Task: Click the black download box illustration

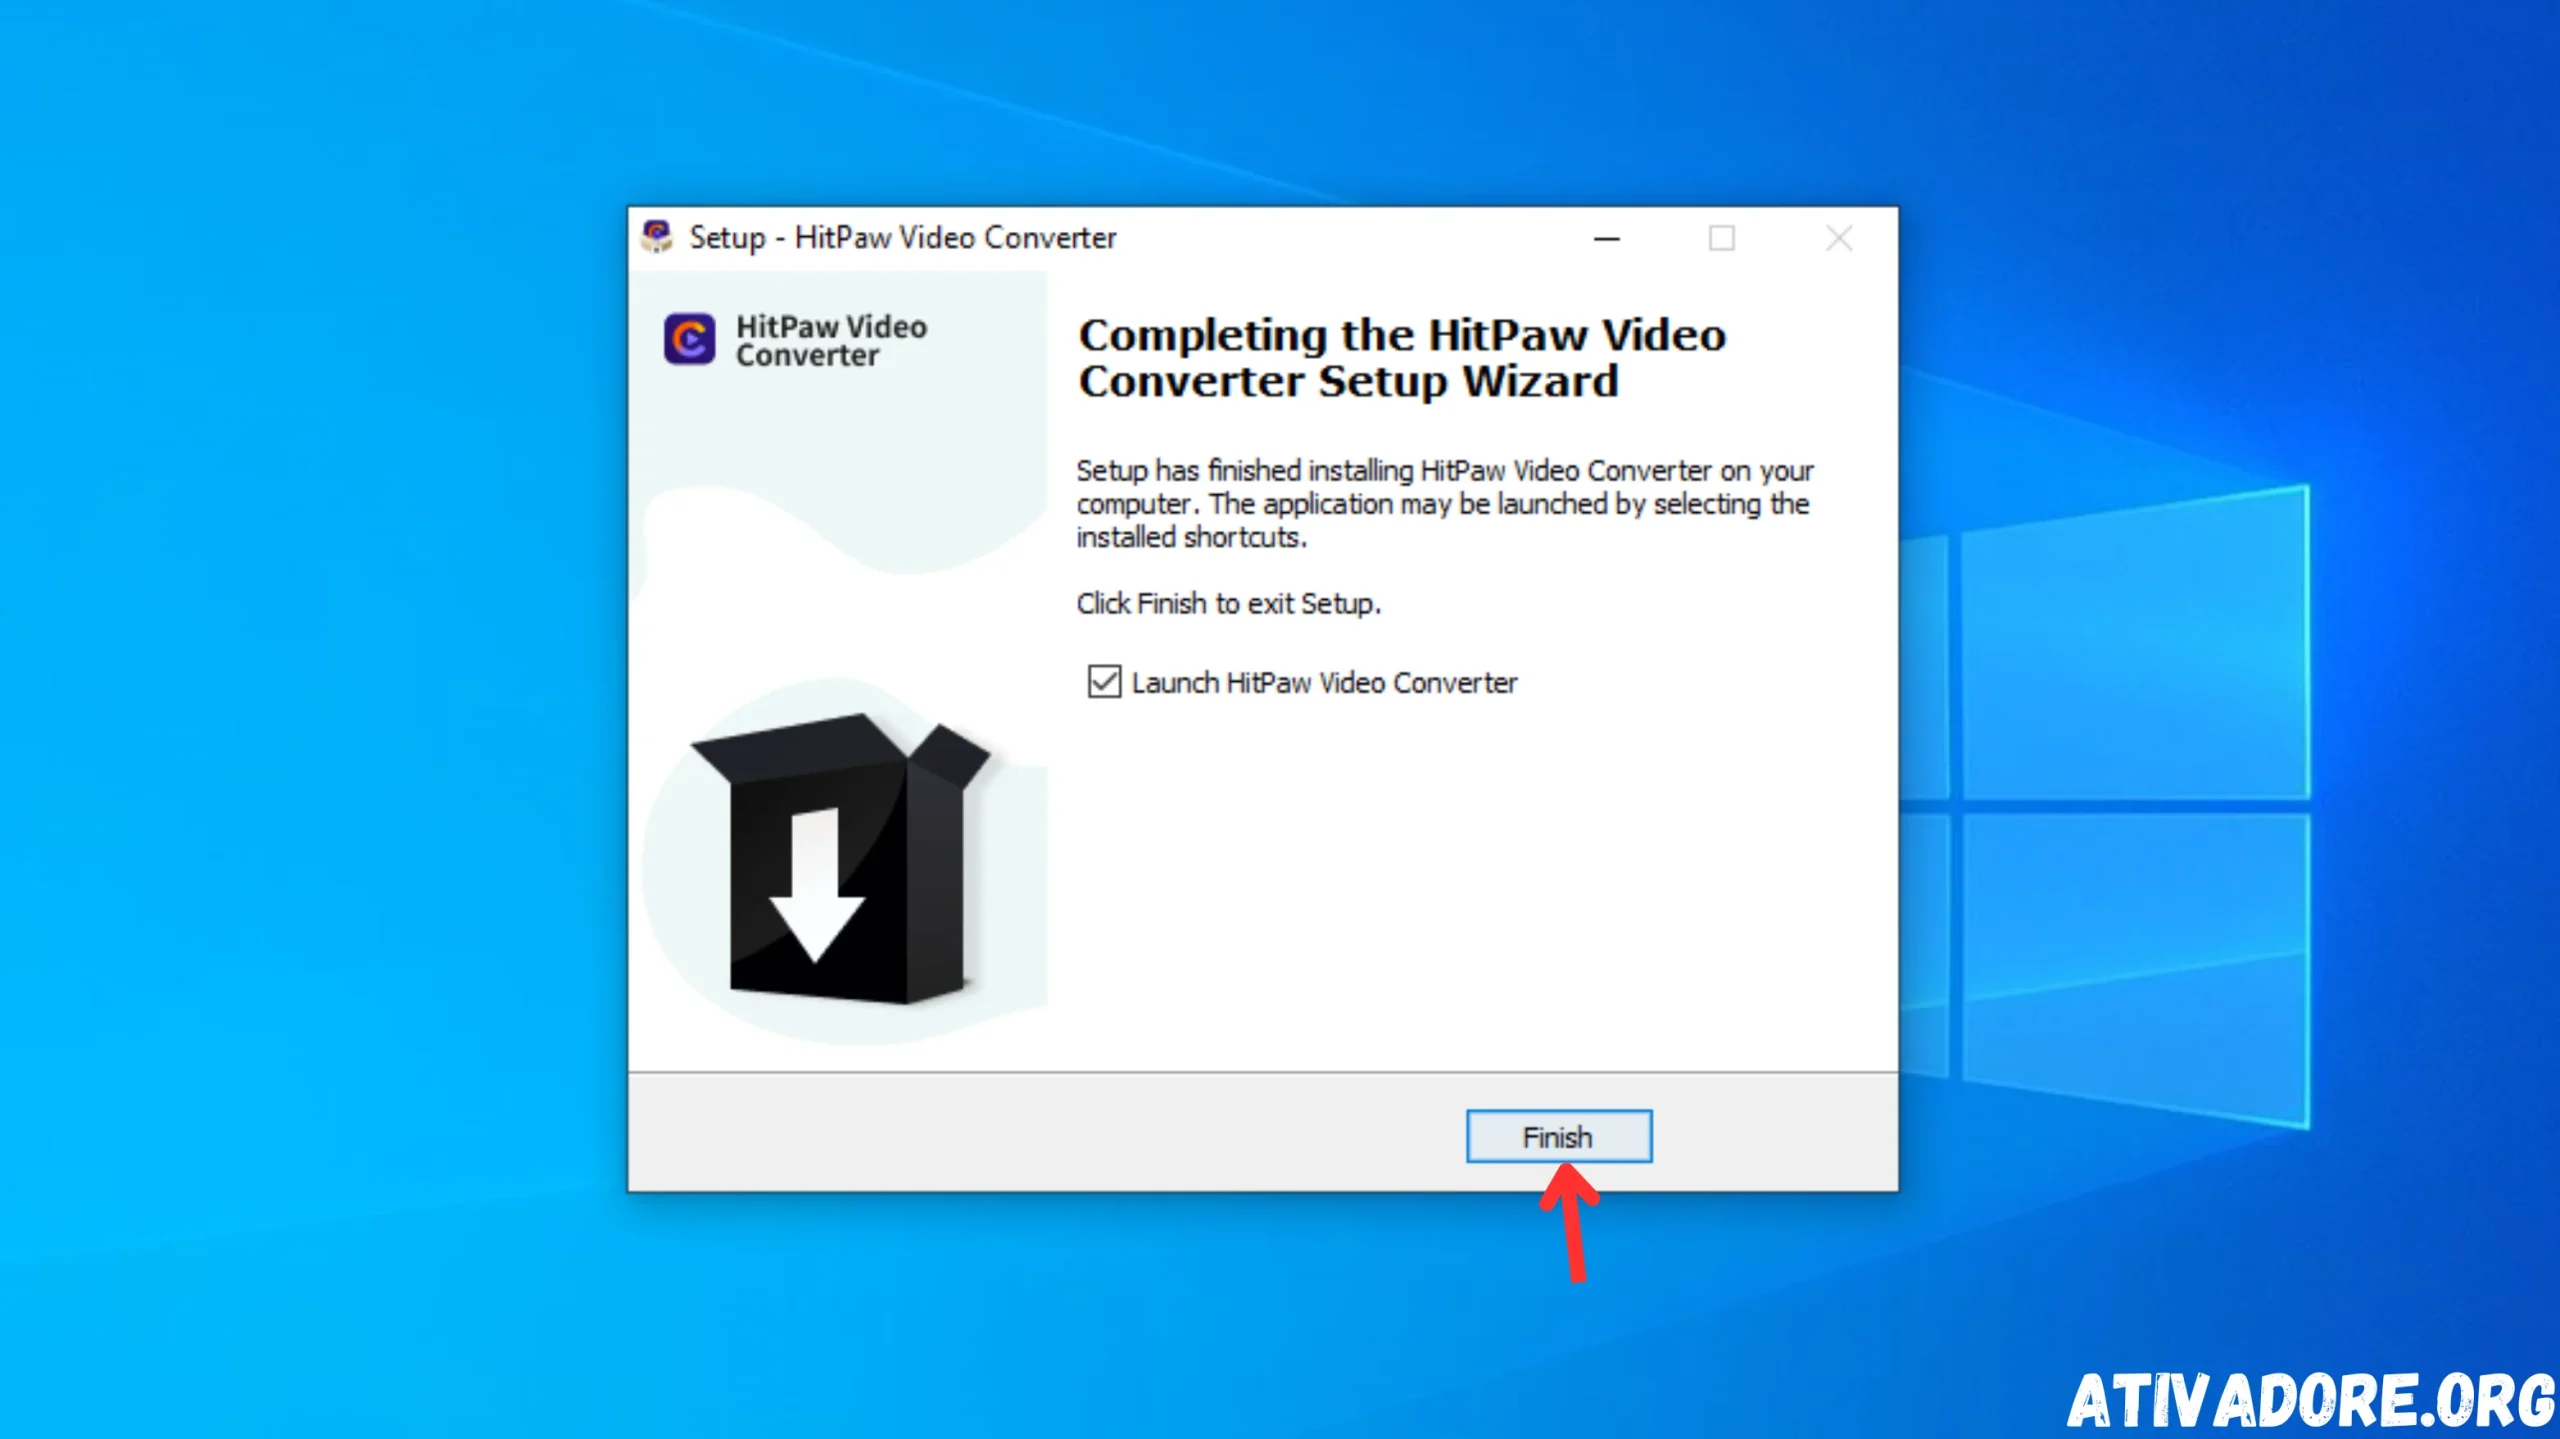Action: coord(840,858)
